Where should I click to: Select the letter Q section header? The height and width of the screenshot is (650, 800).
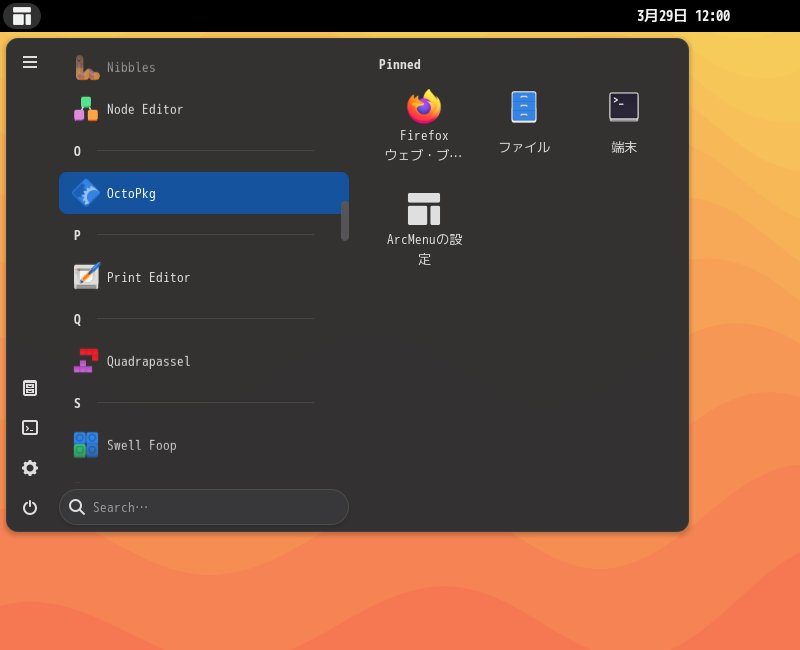[77, 319]
